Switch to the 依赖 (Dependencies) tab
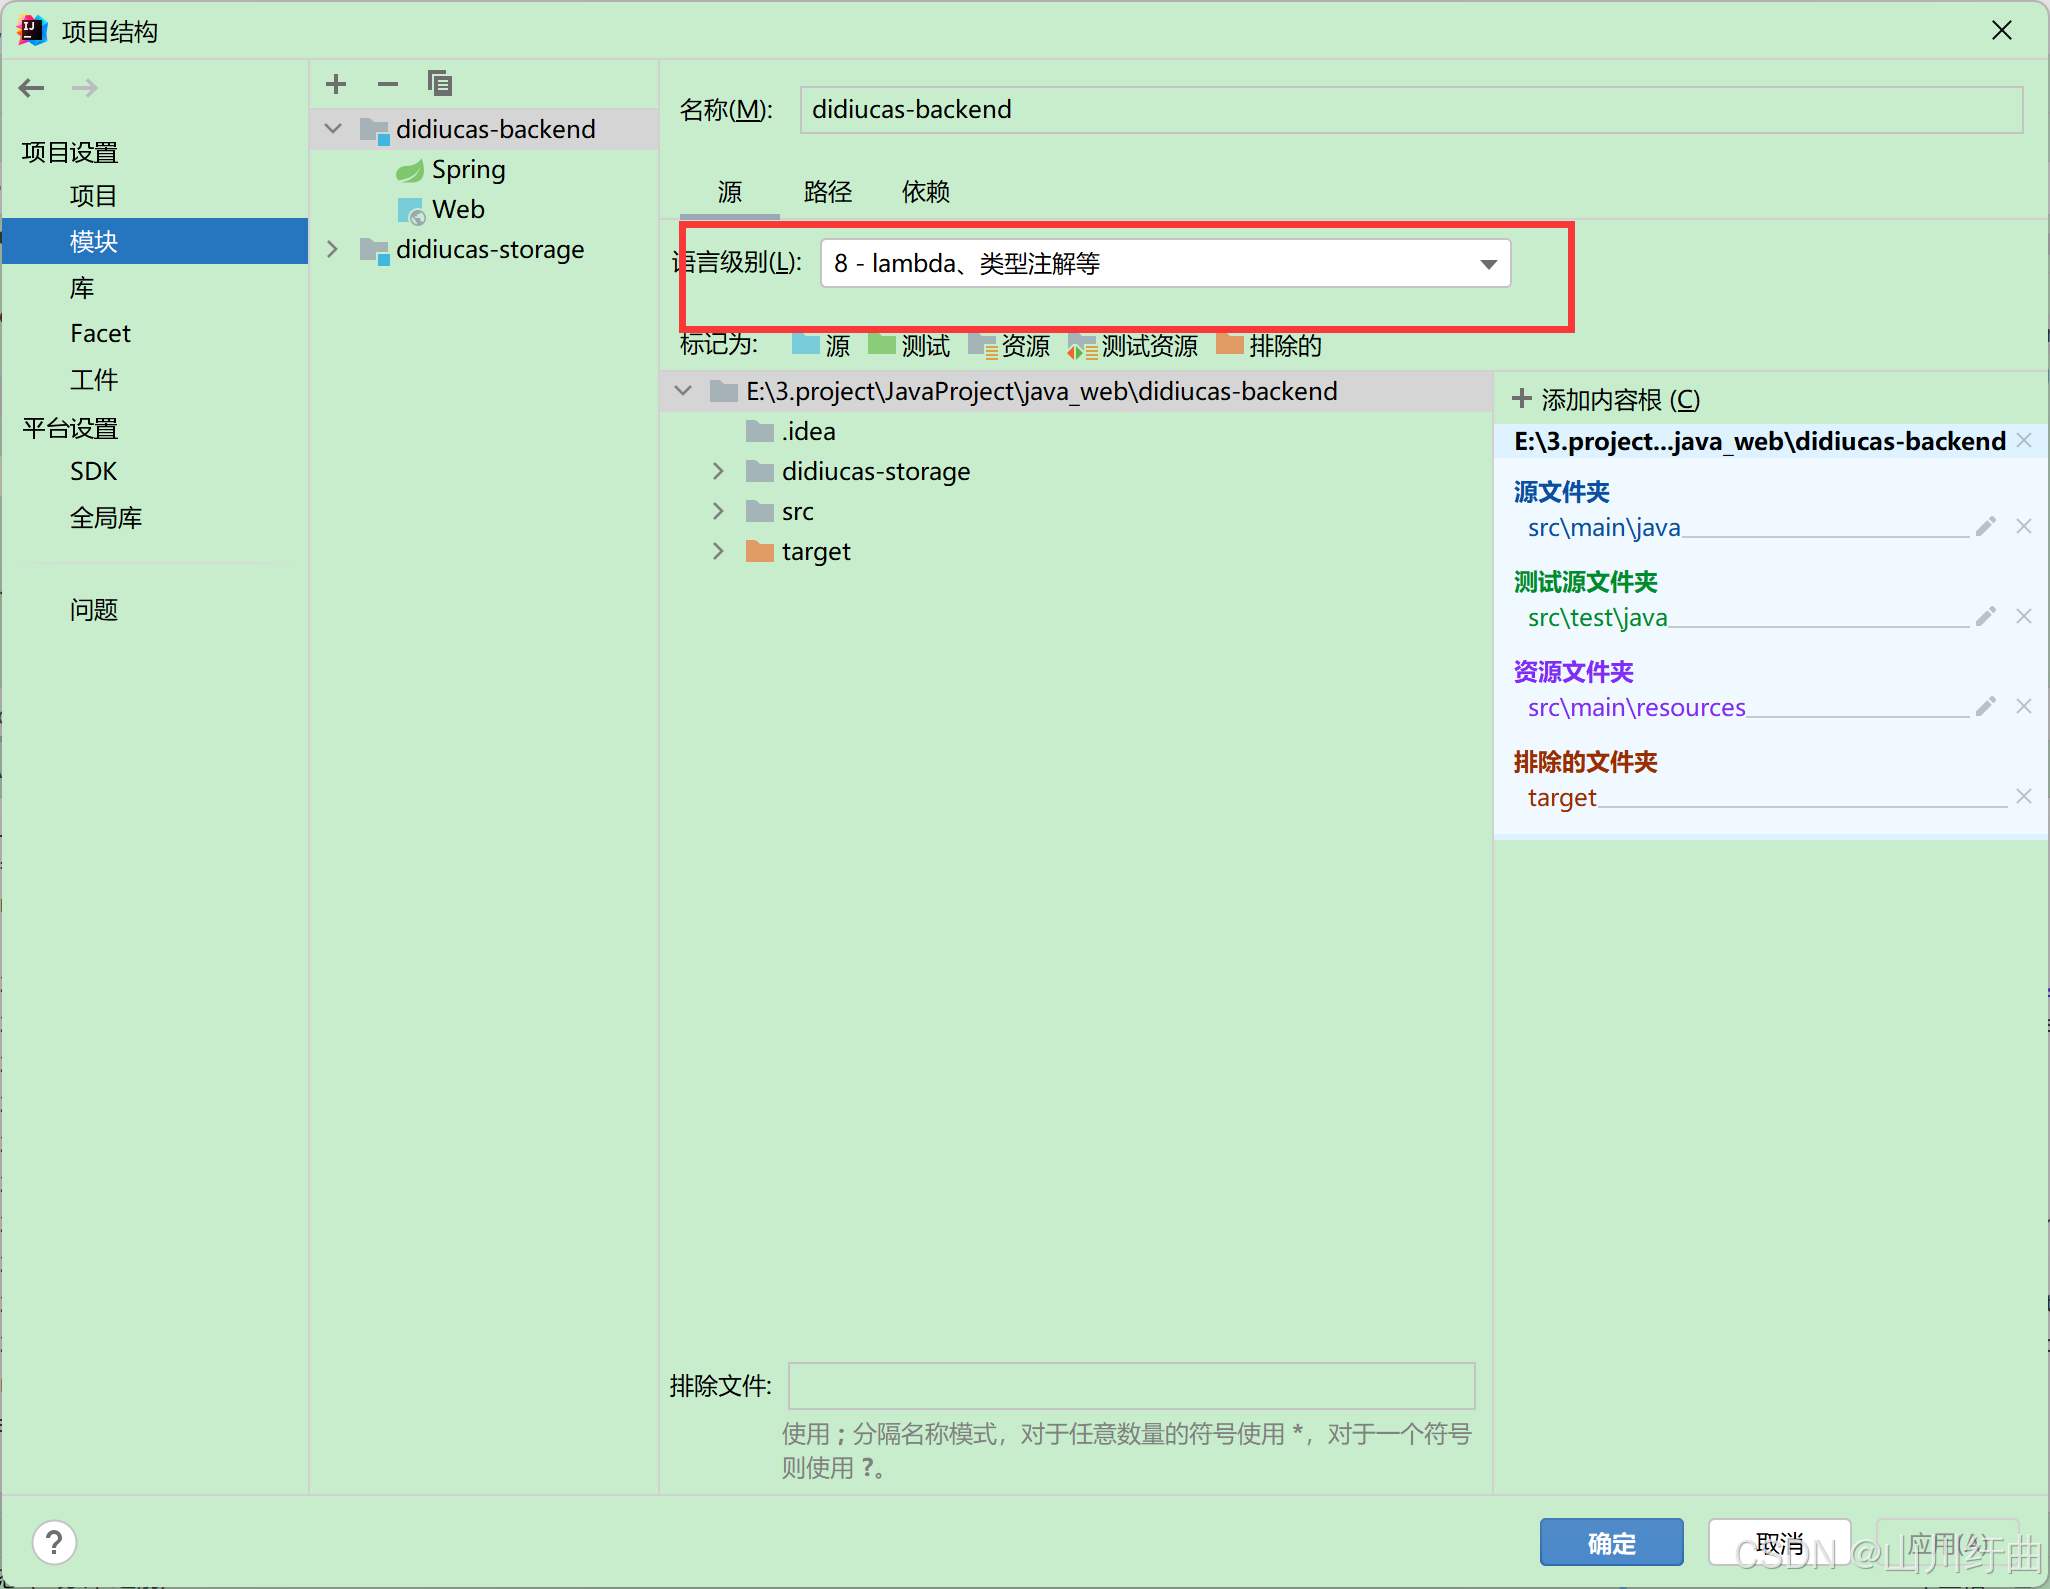 click(925, 192)
